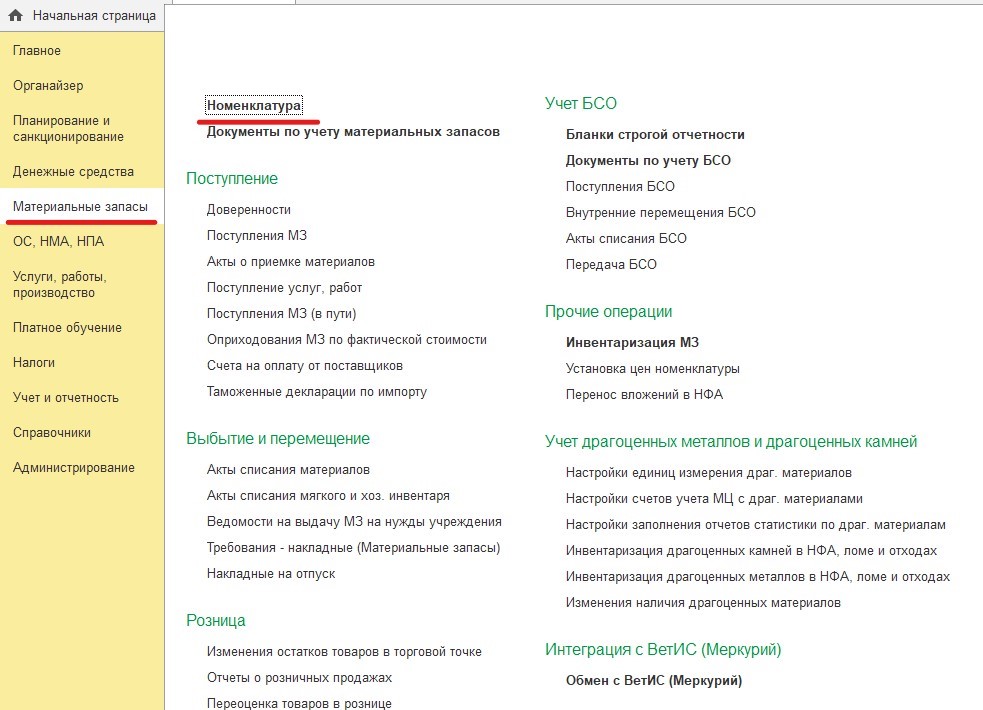Open Акты списания материалов
This screenshot has width=983, height=710.
tap(288, 470)
